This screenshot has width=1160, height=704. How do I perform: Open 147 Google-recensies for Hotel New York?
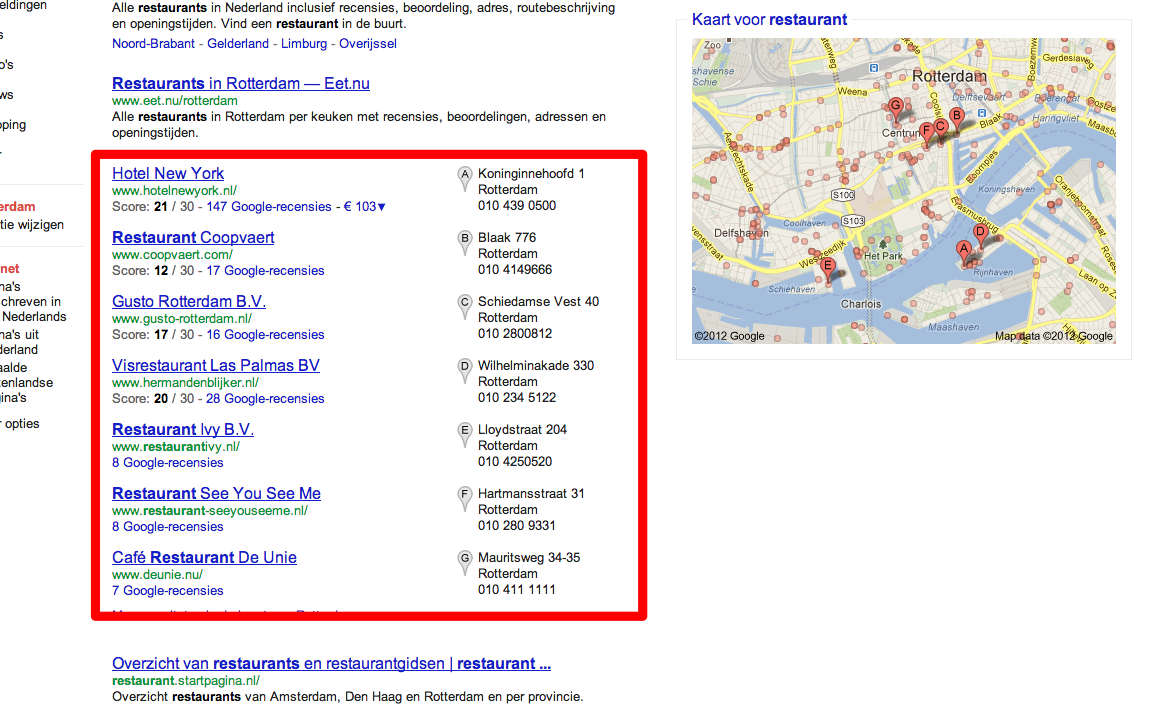(x=268, y=207)
